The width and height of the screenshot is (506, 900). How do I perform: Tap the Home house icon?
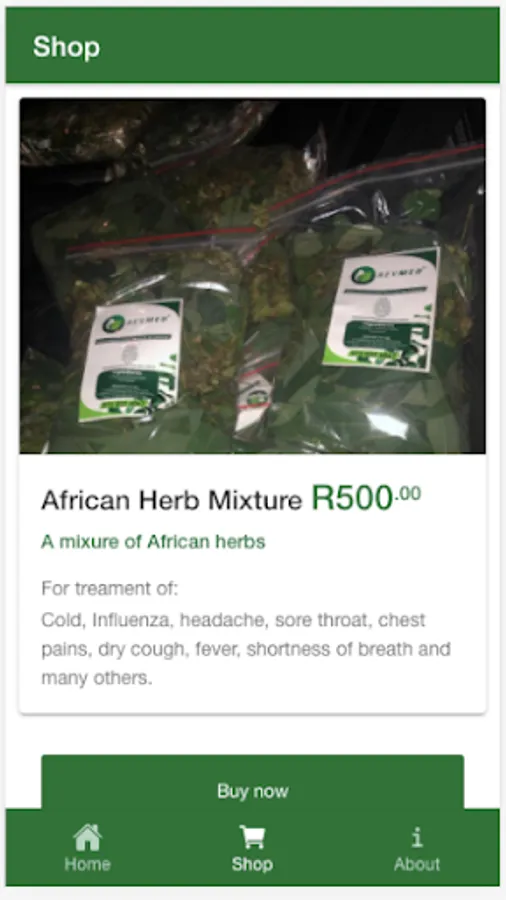(88, 837)
